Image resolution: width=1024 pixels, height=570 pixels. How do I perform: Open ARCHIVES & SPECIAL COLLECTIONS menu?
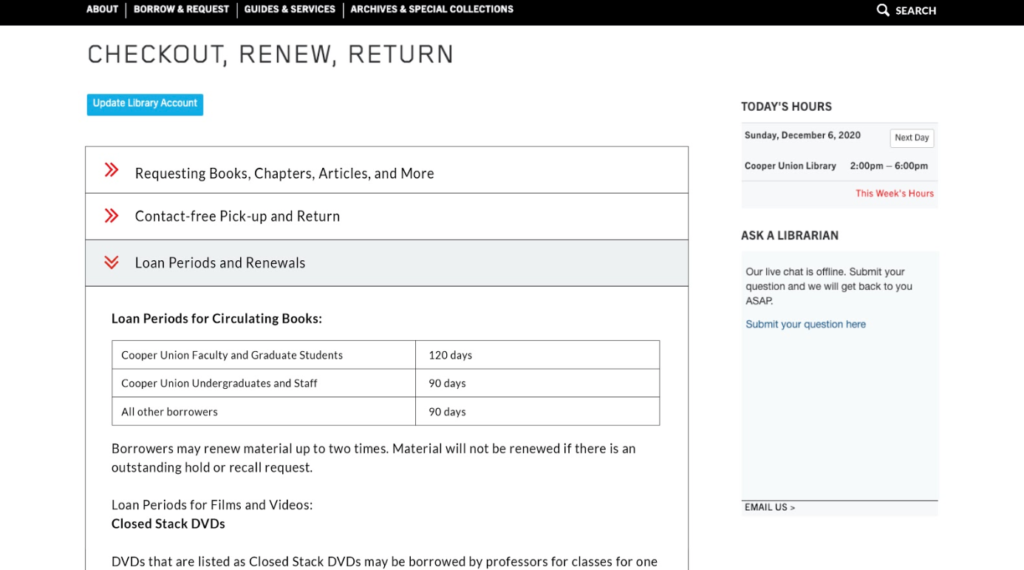[432, 9]
